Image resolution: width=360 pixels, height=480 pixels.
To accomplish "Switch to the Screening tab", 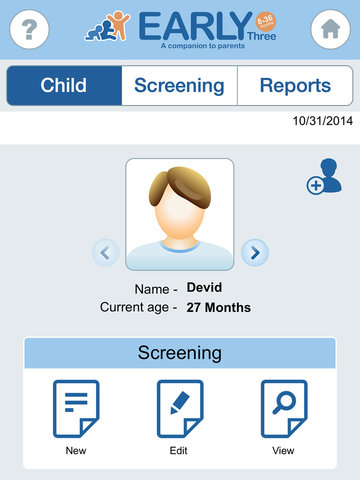I will 179,85.
